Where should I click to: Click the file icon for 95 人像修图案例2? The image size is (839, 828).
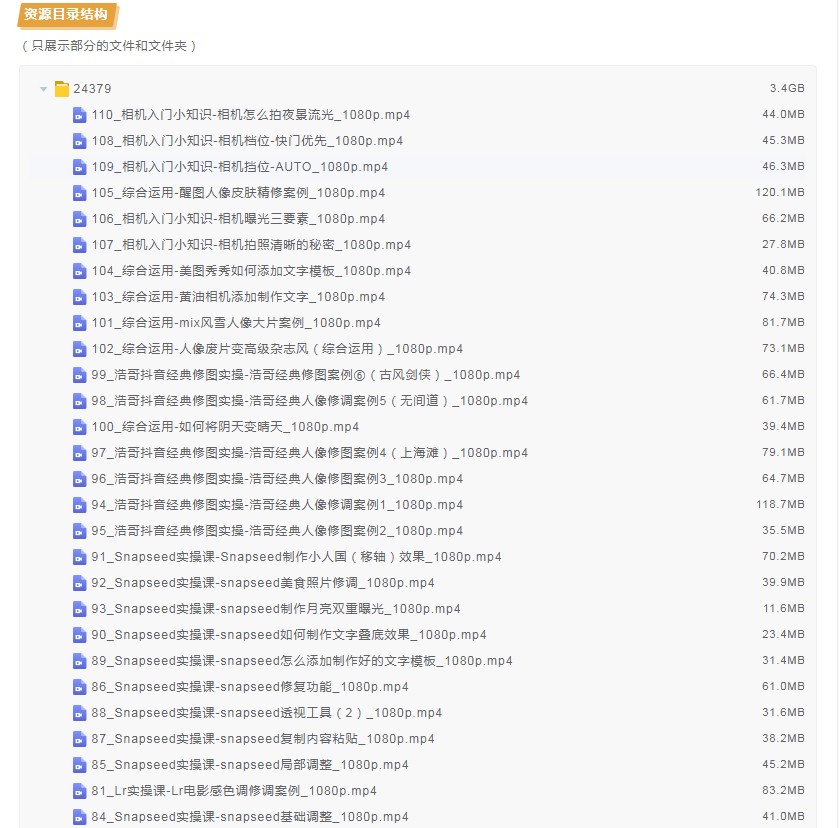coord(79,531)
